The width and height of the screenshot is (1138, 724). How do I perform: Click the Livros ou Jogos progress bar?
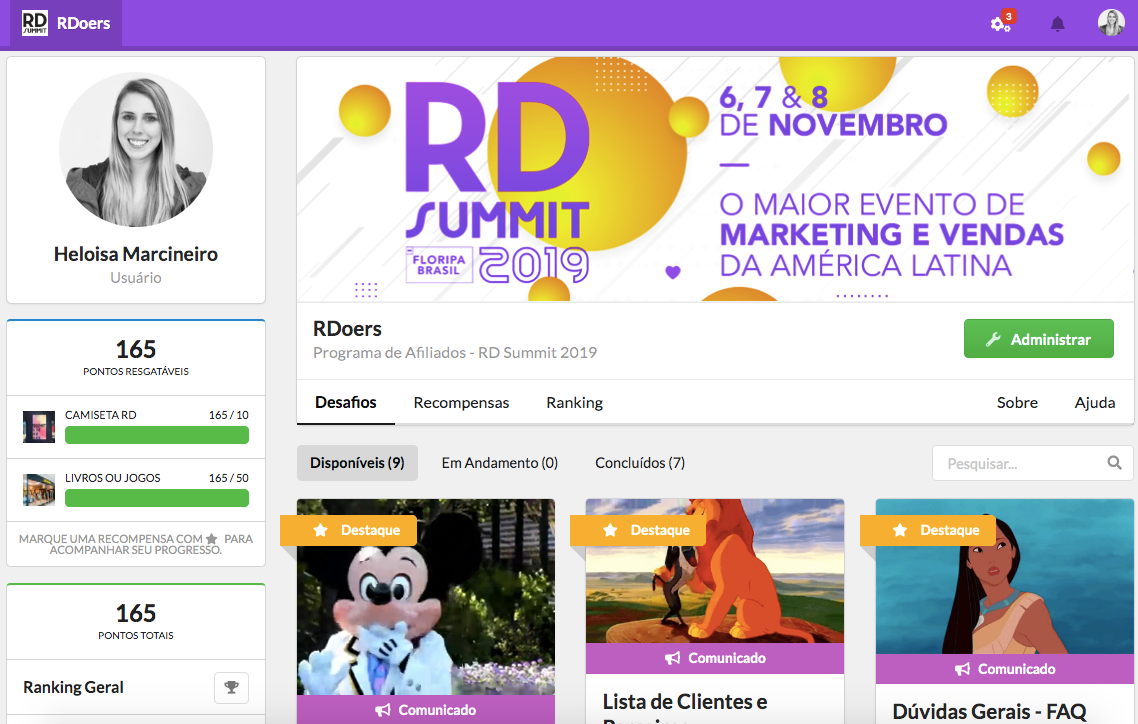[157, 498]
